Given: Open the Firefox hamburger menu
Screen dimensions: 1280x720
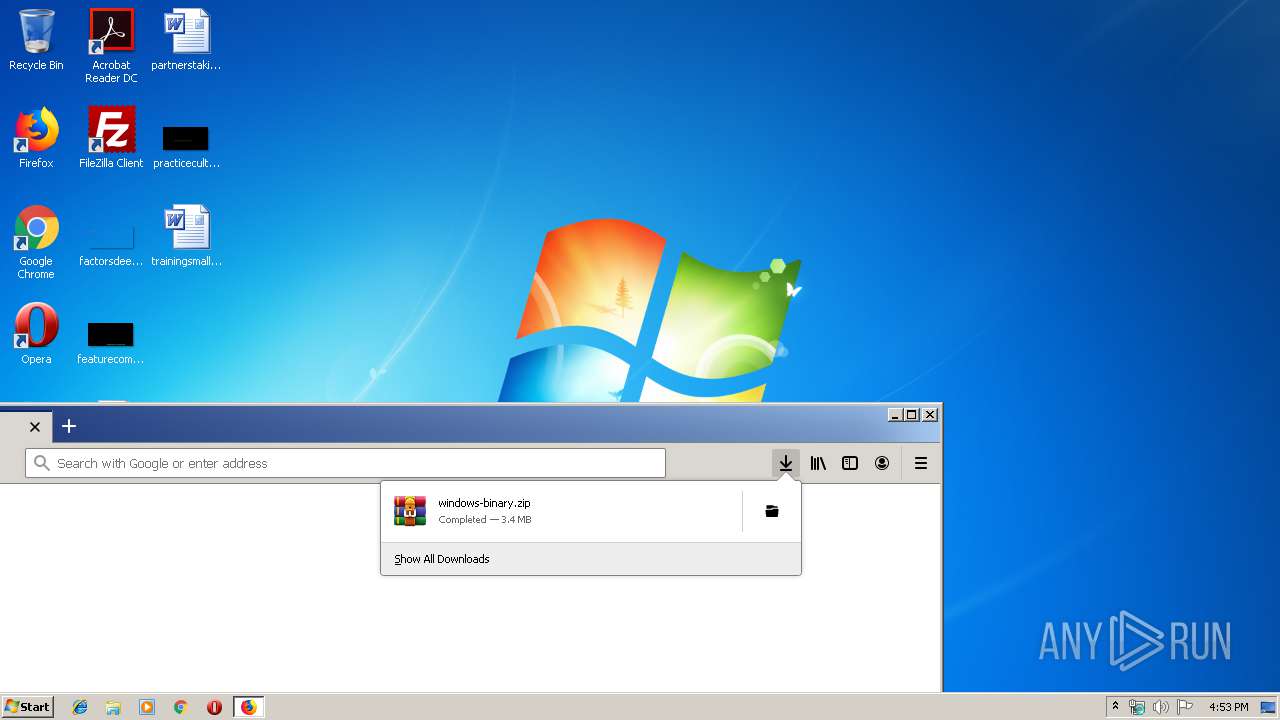Looking at the screenshot, I should [x=921, y=463].
